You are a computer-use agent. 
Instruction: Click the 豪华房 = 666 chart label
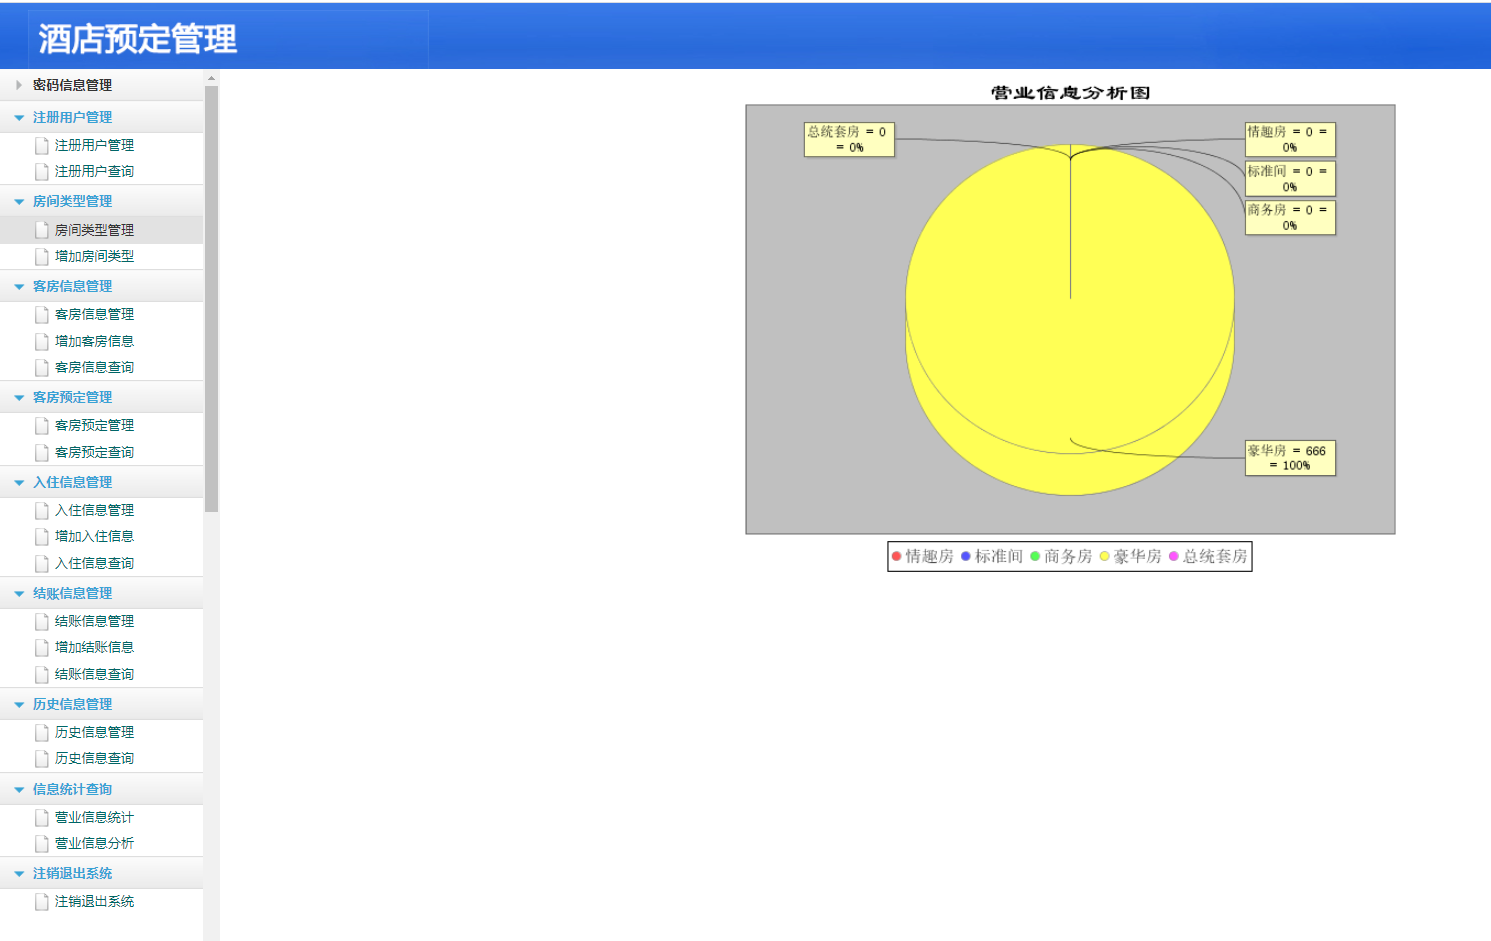[1290, 458]
